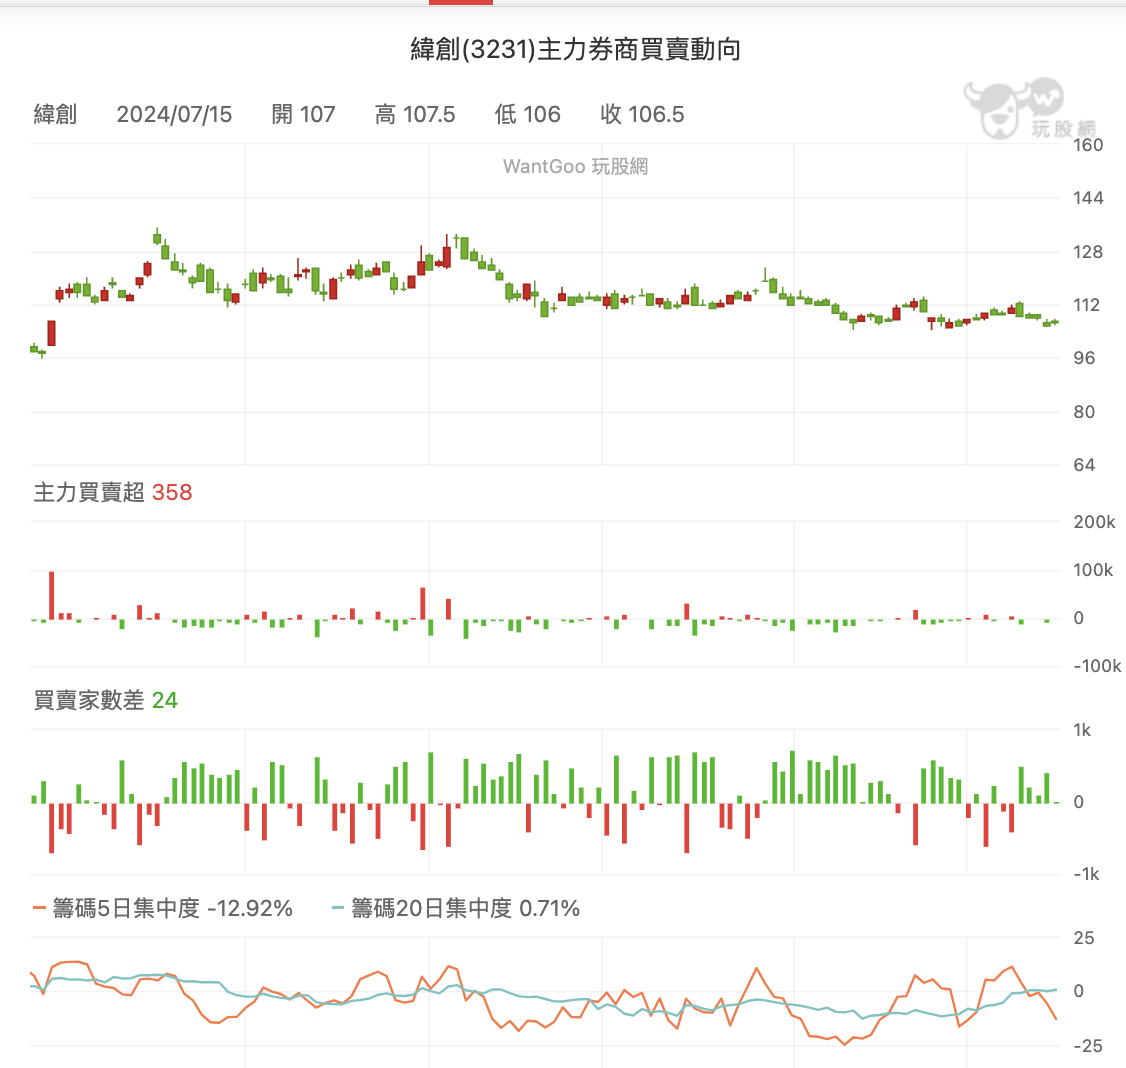The height and width of the screenshot is (1068, 1126).
Task: Click the 買賣家數差 24 label
Action: [106, 700]
